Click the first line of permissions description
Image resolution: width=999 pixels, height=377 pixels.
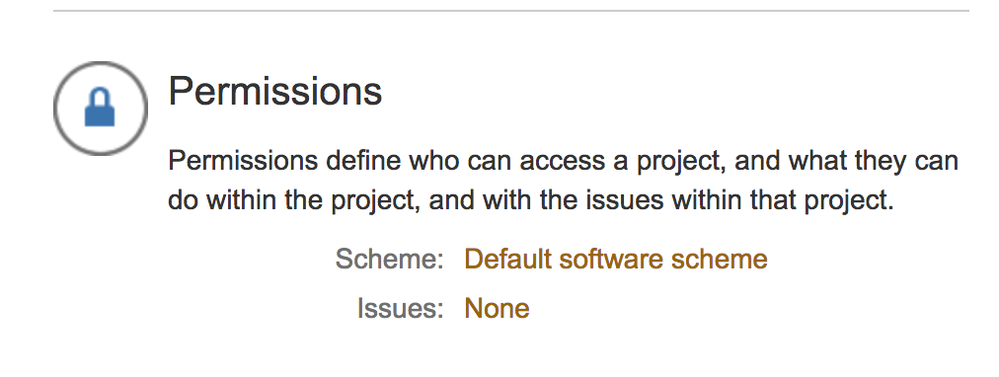[563, 160]
